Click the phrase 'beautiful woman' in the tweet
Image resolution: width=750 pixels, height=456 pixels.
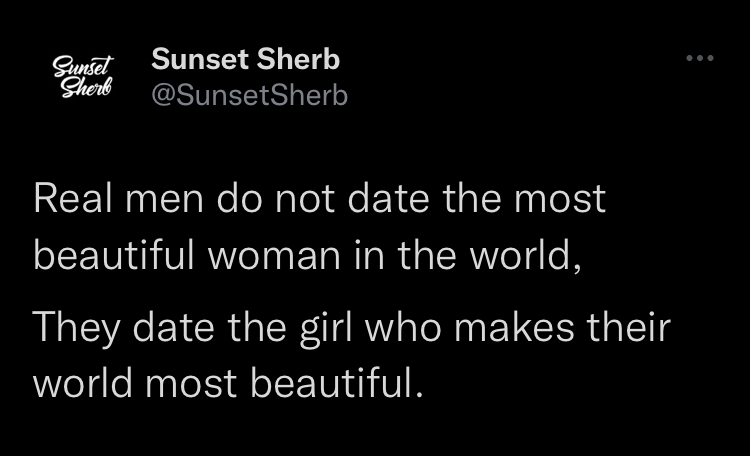pyautogui.click(x=187, y=255)
